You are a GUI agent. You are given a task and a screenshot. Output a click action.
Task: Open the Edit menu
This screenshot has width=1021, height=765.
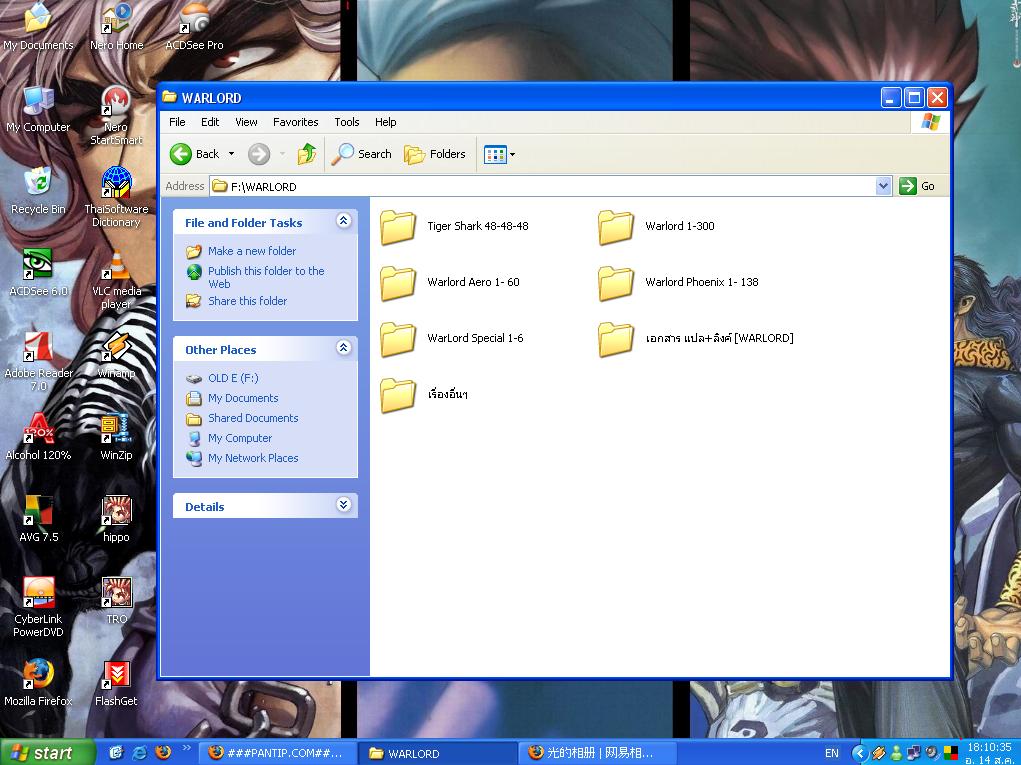210,122
